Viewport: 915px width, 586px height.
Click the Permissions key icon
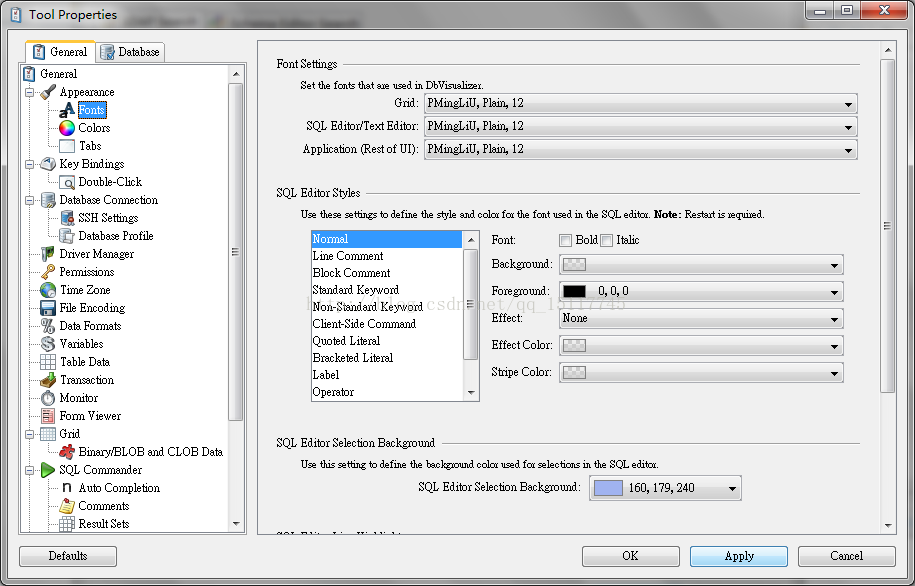tap(48, 272)
